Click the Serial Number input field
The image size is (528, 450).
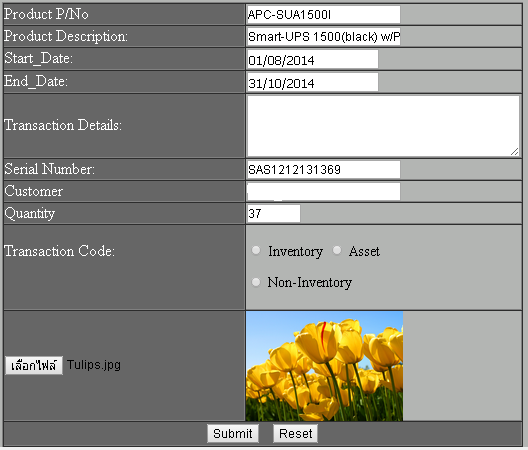[x=323, y=169]
